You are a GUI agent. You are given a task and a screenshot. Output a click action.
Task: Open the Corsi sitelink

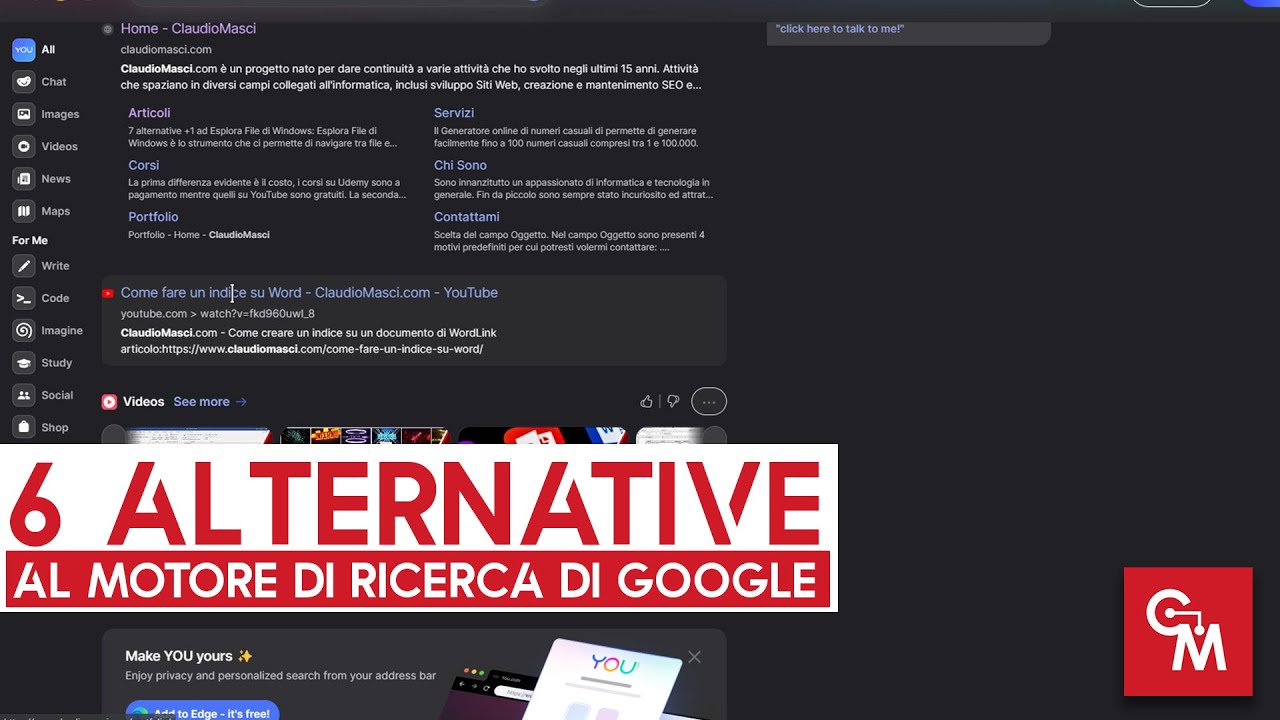(x=143, y=165)
